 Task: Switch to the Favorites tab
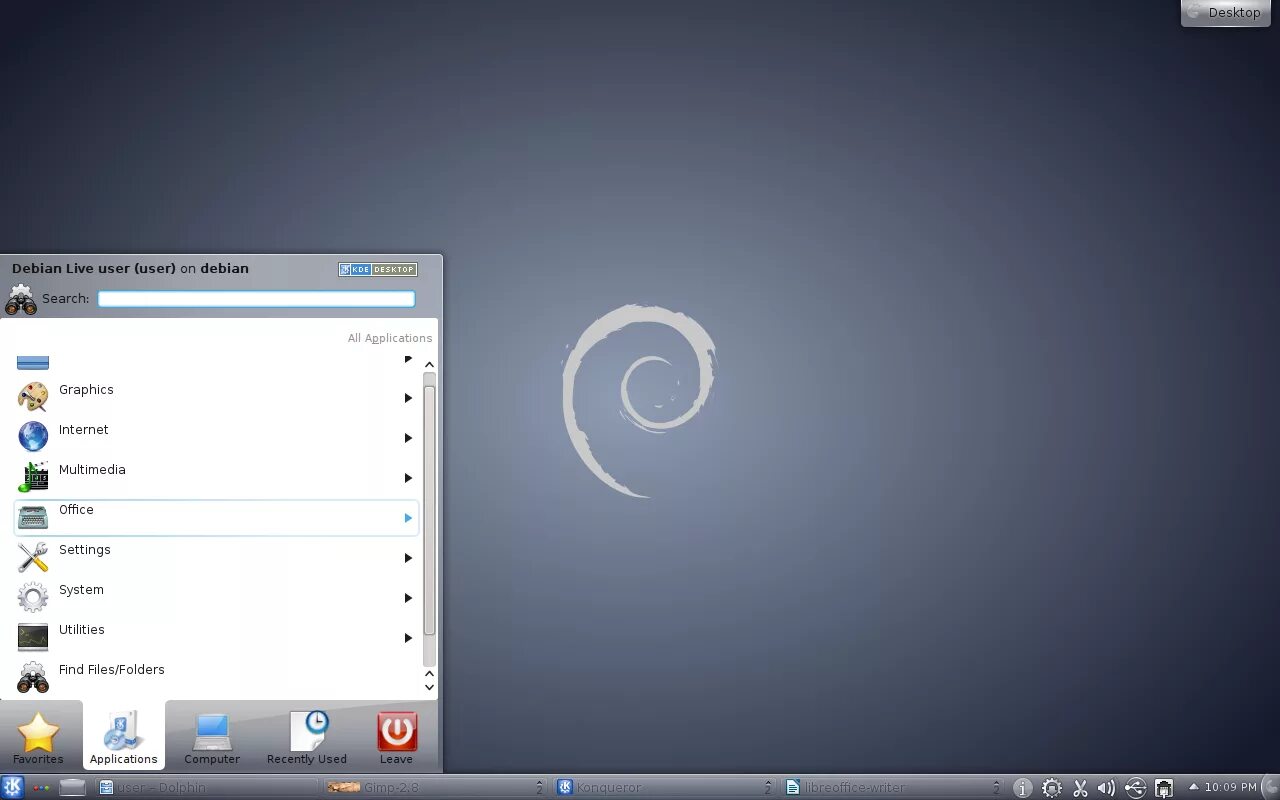(38, 738)
